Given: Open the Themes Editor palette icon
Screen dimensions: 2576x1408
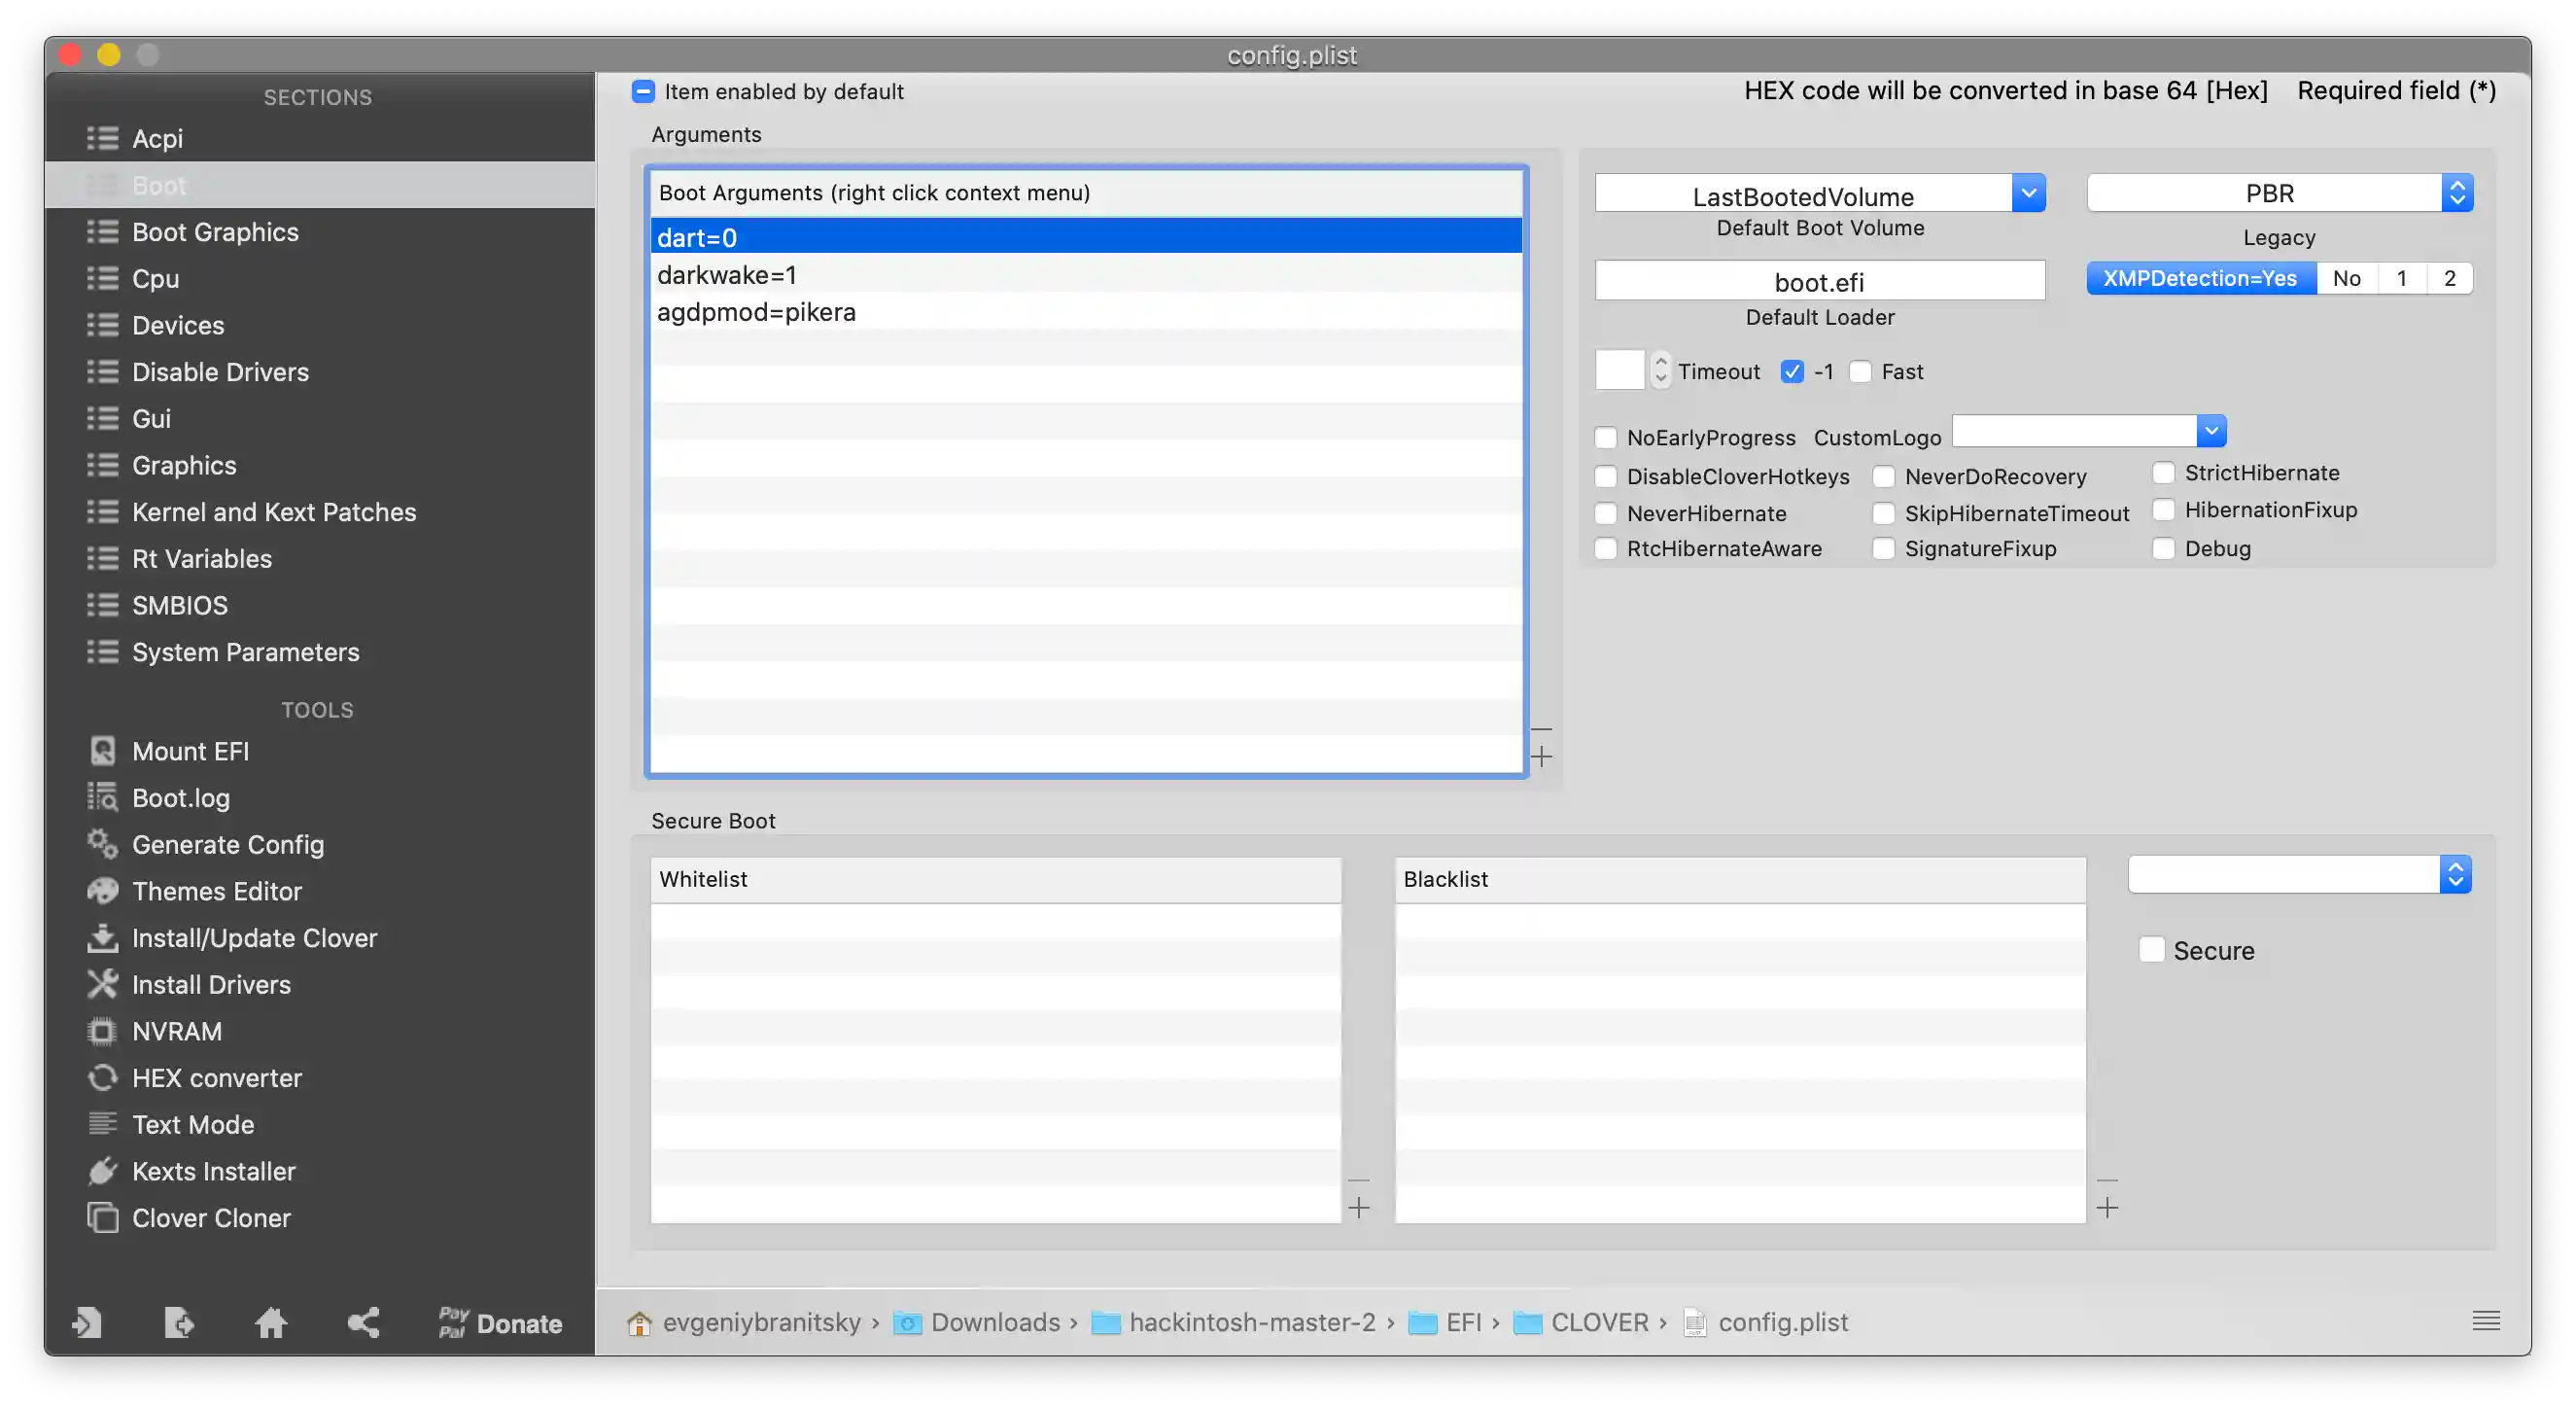Looking at the screenshot, I should click(x=102, y=891).
